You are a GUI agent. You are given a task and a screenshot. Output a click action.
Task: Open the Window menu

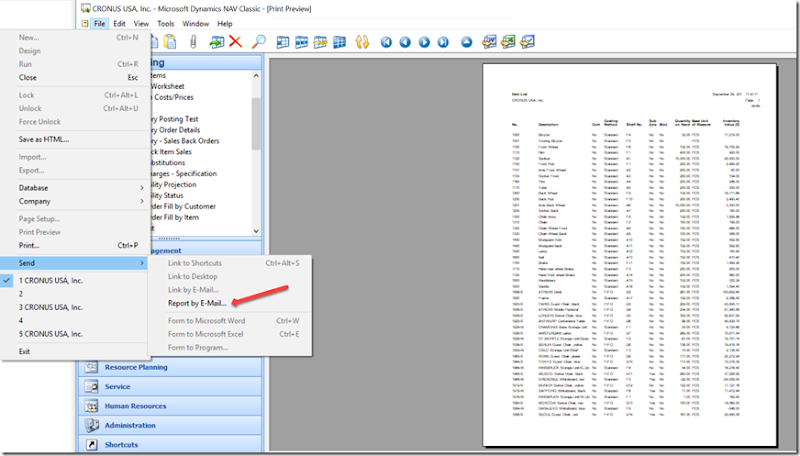tap(195, 23)
